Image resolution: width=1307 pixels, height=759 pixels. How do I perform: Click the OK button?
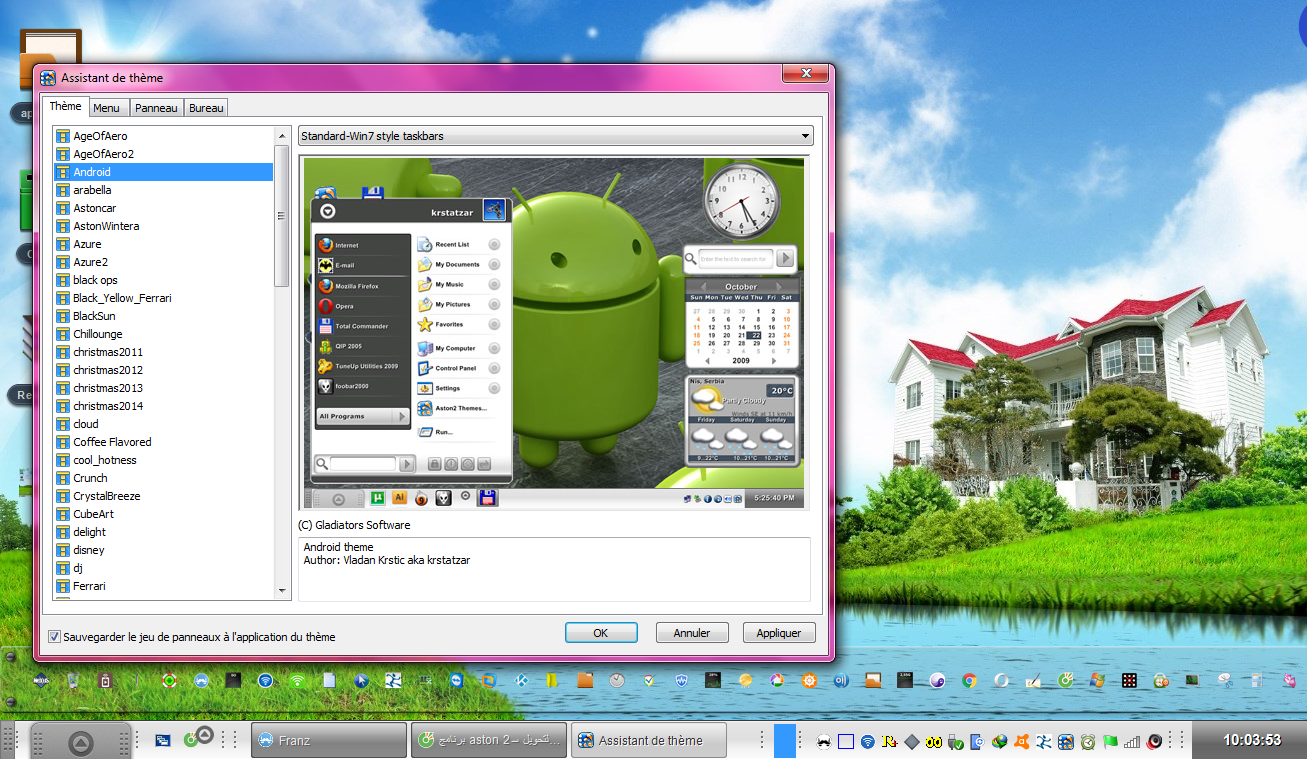(601, 633)
